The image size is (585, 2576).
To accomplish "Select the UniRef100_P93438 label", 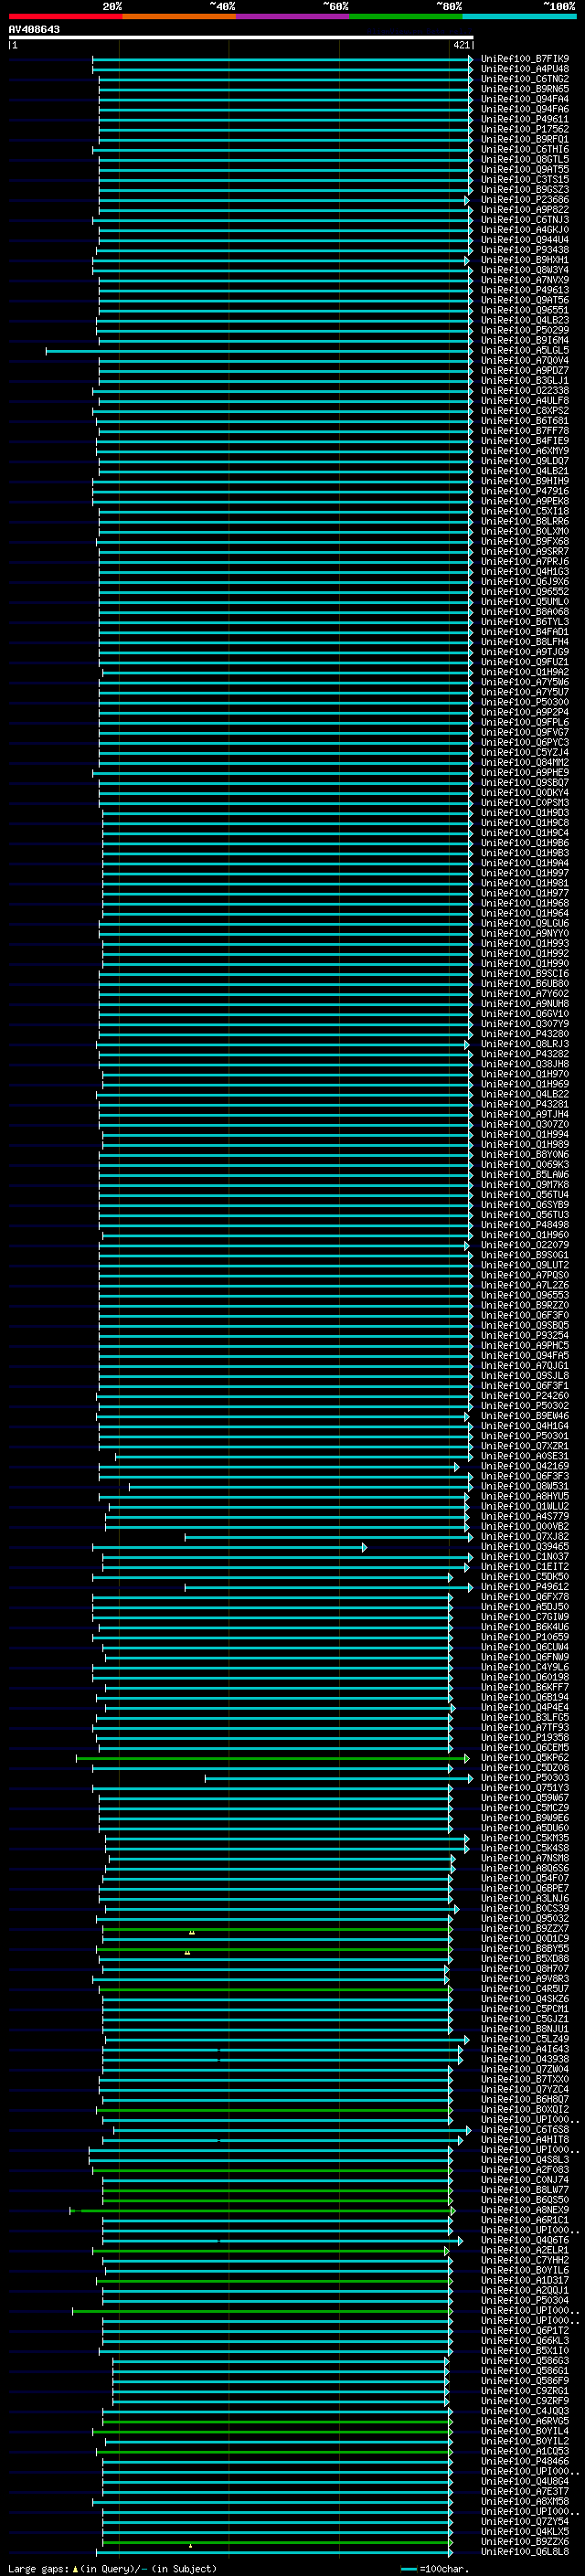I will coord(525,250).
